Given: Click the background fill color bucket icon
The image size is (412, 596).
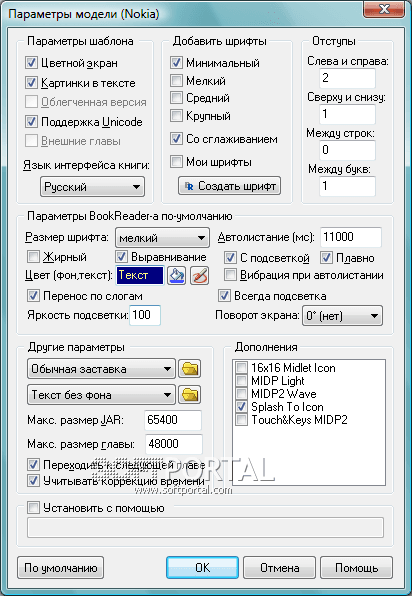Looking at the screenshot, I should click(177, 276).
